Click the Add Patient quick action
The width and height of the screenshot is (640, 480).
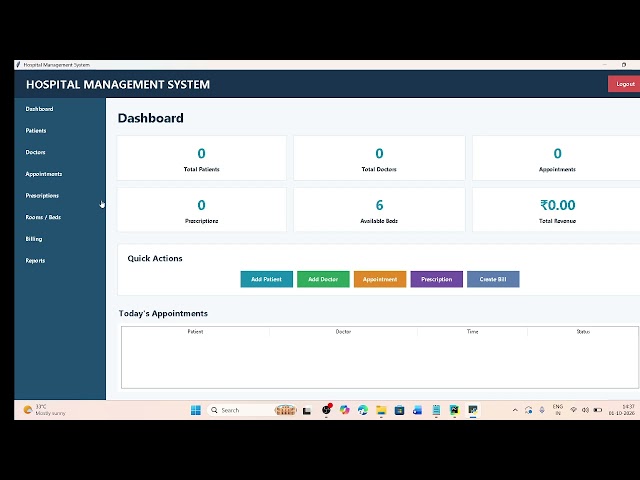[x=267, y=279]
